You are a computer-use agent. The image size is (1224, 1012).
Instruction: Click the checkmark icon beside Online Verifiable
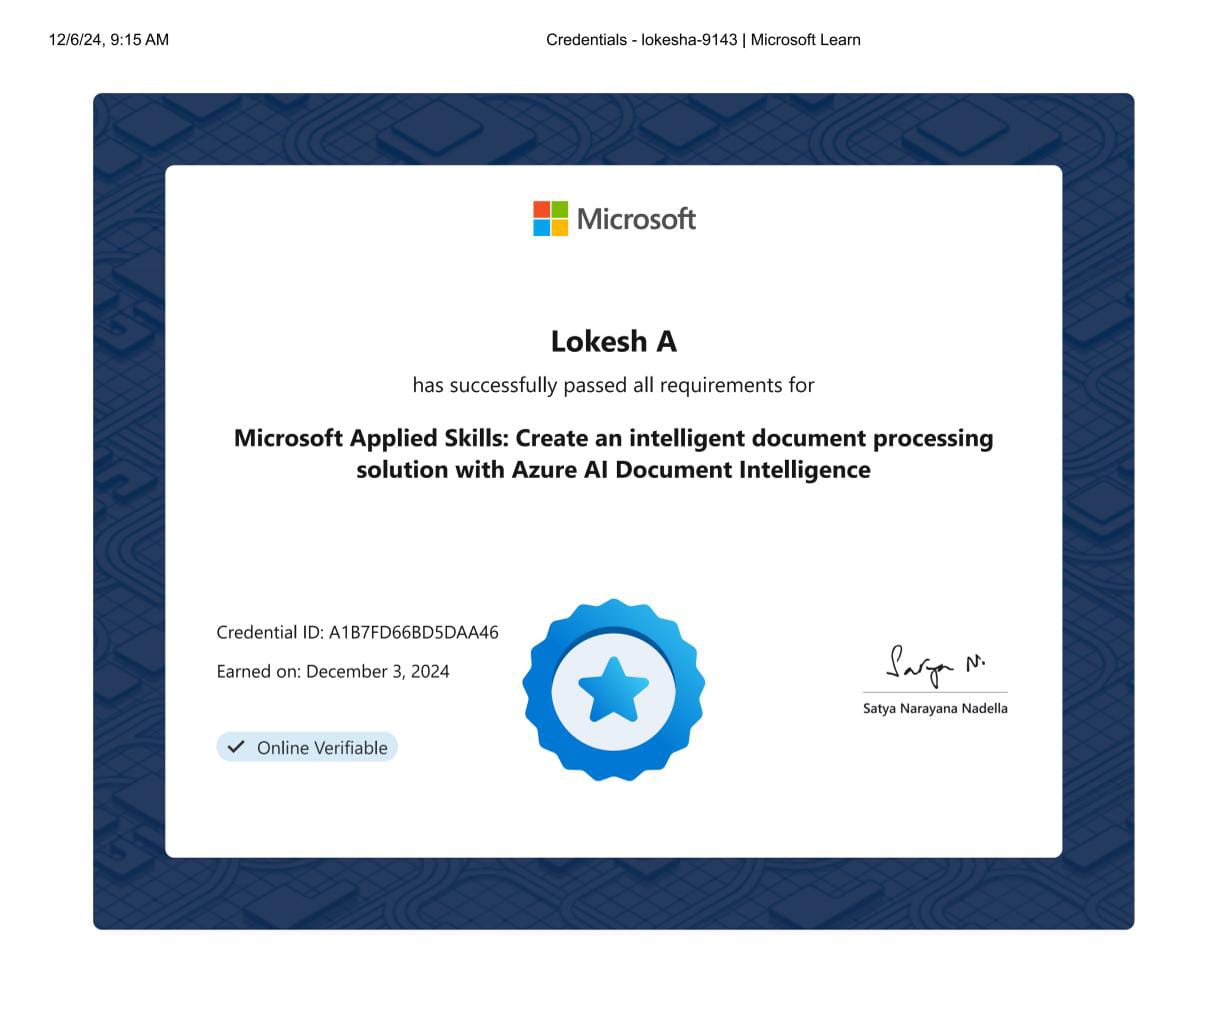click(236, 747)
